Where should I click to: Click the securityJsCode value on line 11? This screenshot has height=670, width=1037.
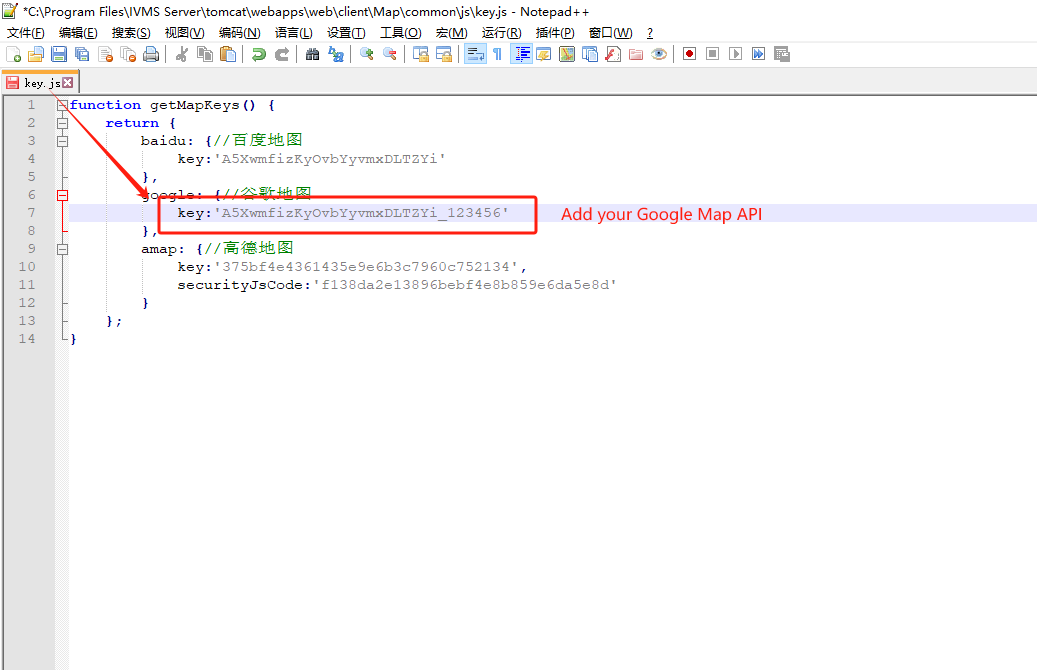465,285
